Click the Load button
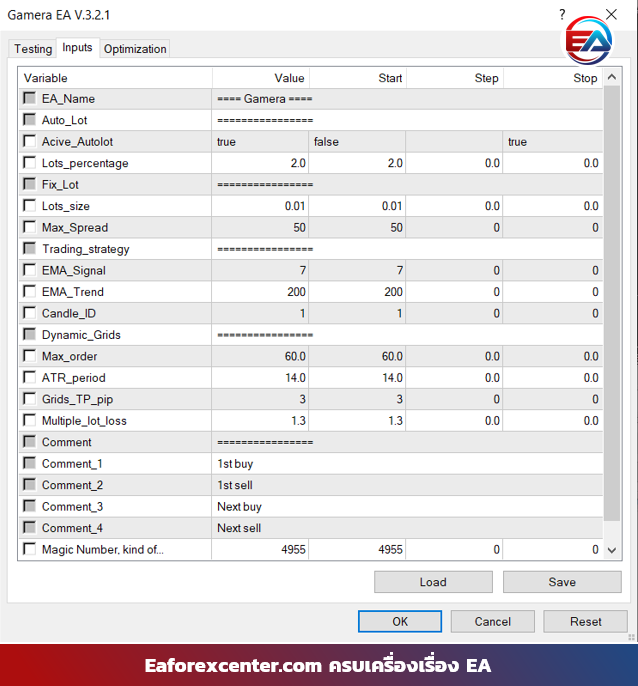The height and width of the screenshot is (686, 638). 433,582
